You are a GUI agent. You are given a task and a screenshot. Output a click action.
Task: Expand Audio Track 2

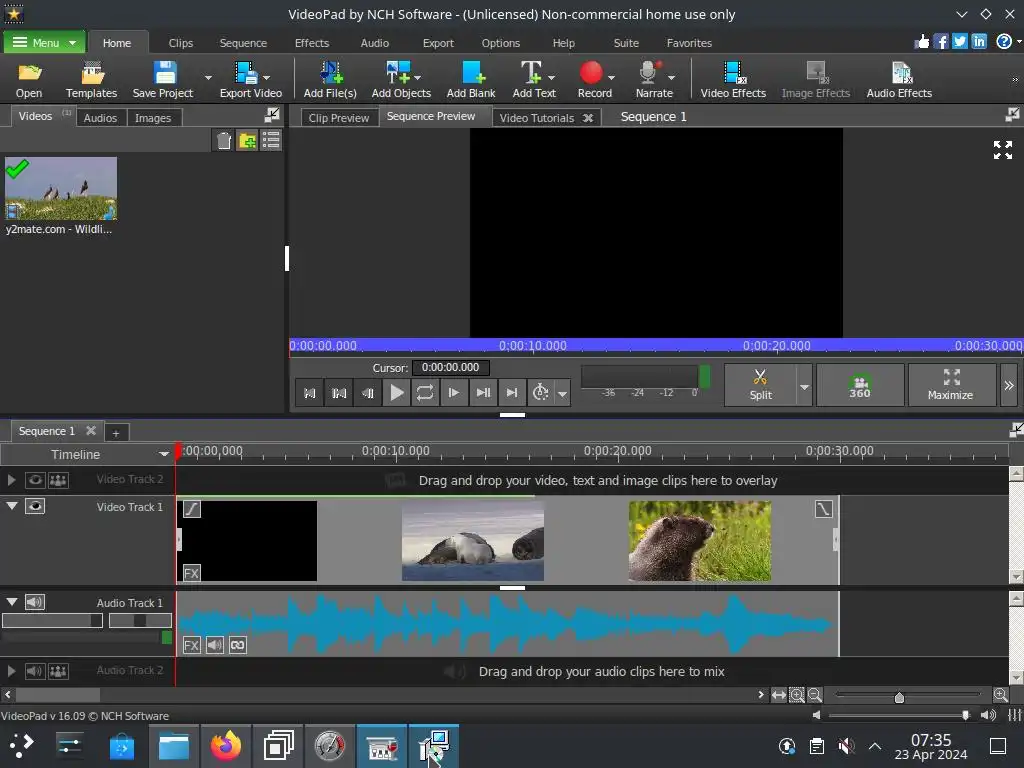coord(11,671)
